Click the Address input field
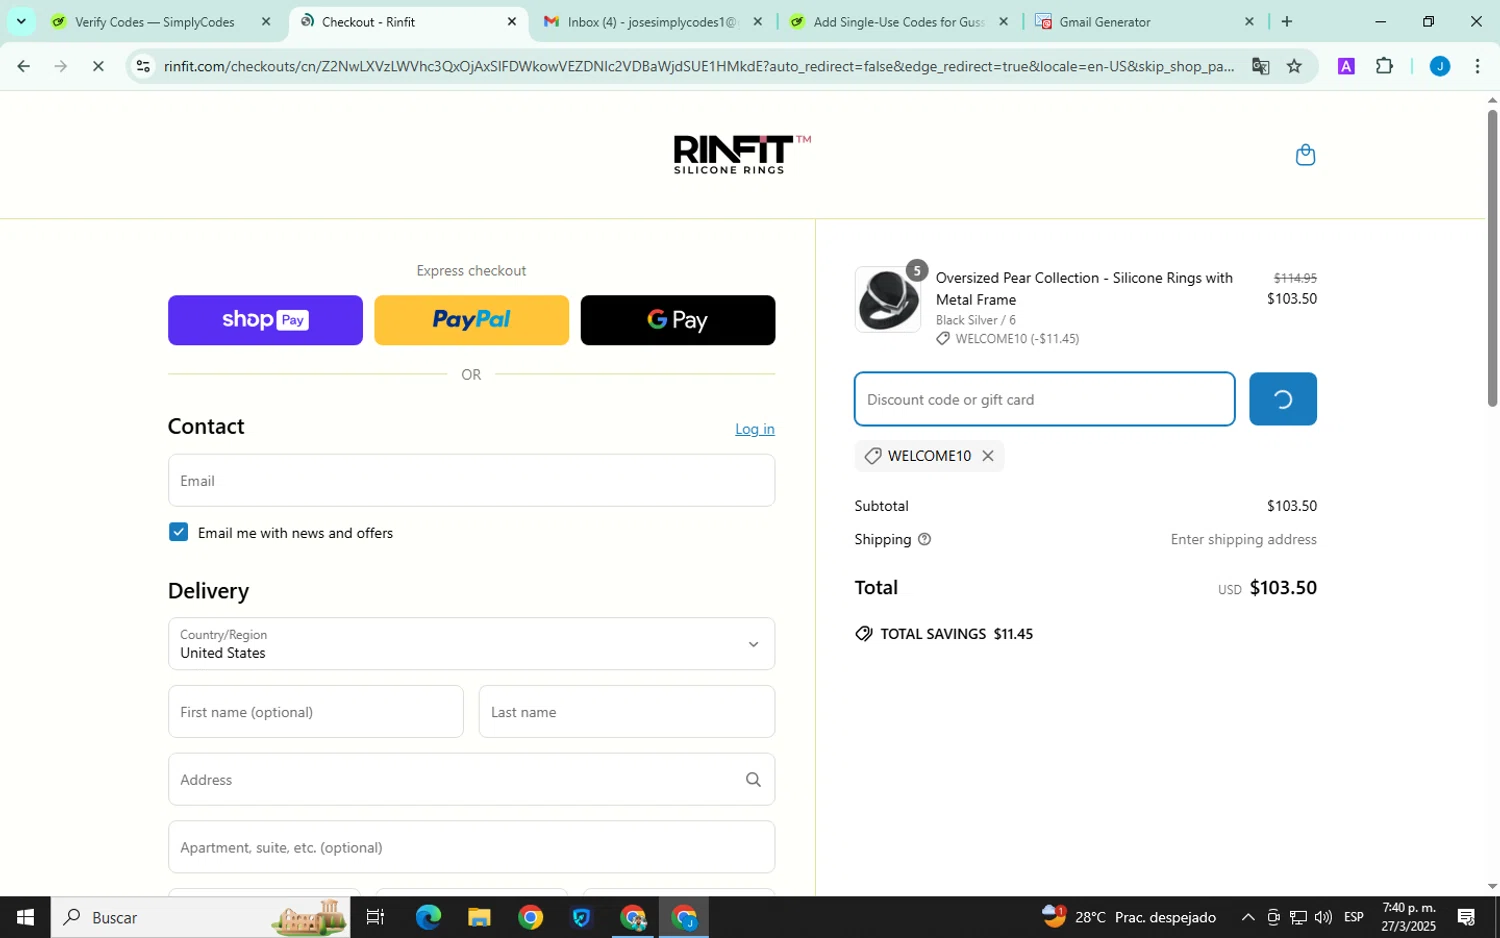Screen dimensions: 1500x938 pyautogui.click(x=471, y=780)
